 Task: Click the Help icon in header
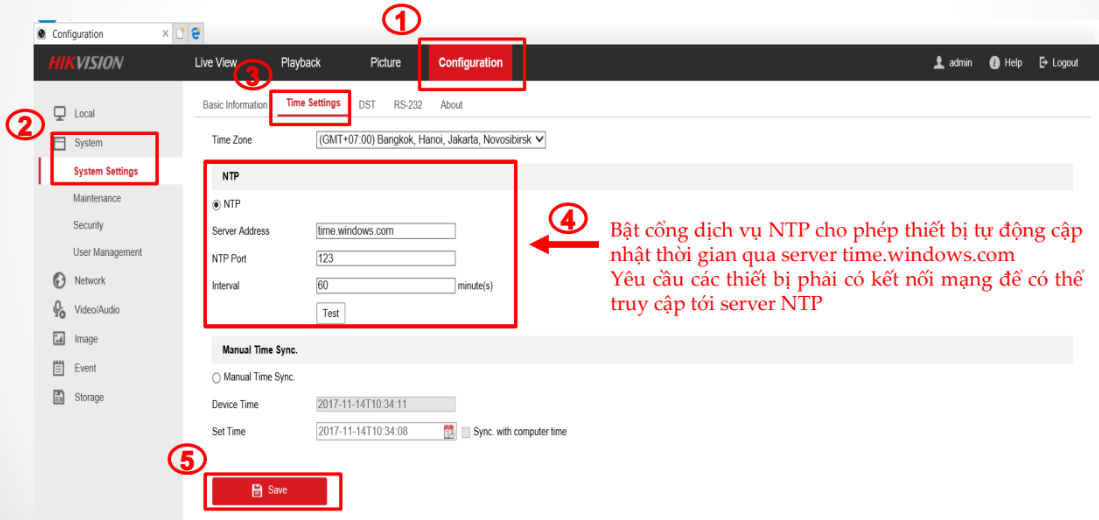click(995, 63)
